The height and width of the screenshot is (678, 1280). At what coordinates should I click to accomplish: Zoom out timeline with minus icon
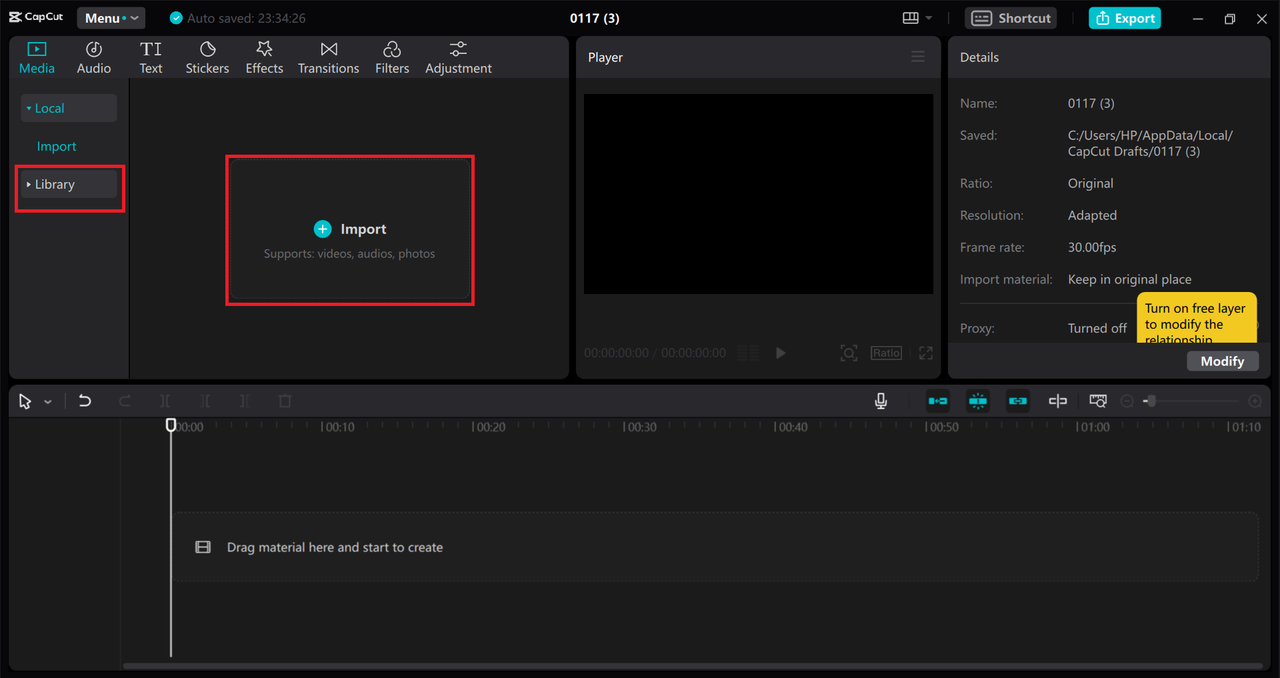click(1127, 401)
